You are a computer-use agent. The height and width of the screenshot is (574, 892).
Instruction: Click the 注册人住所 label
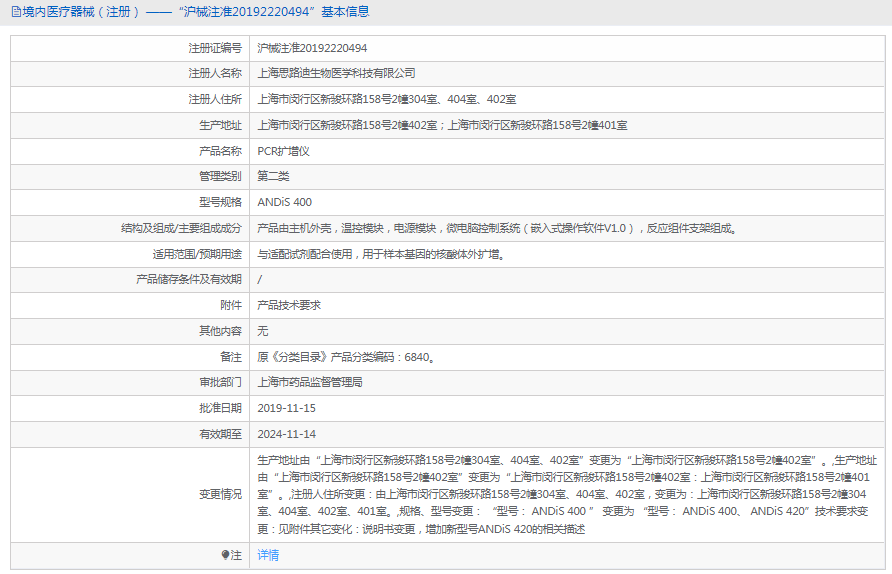pyautogui.click(x=215, y=100)
